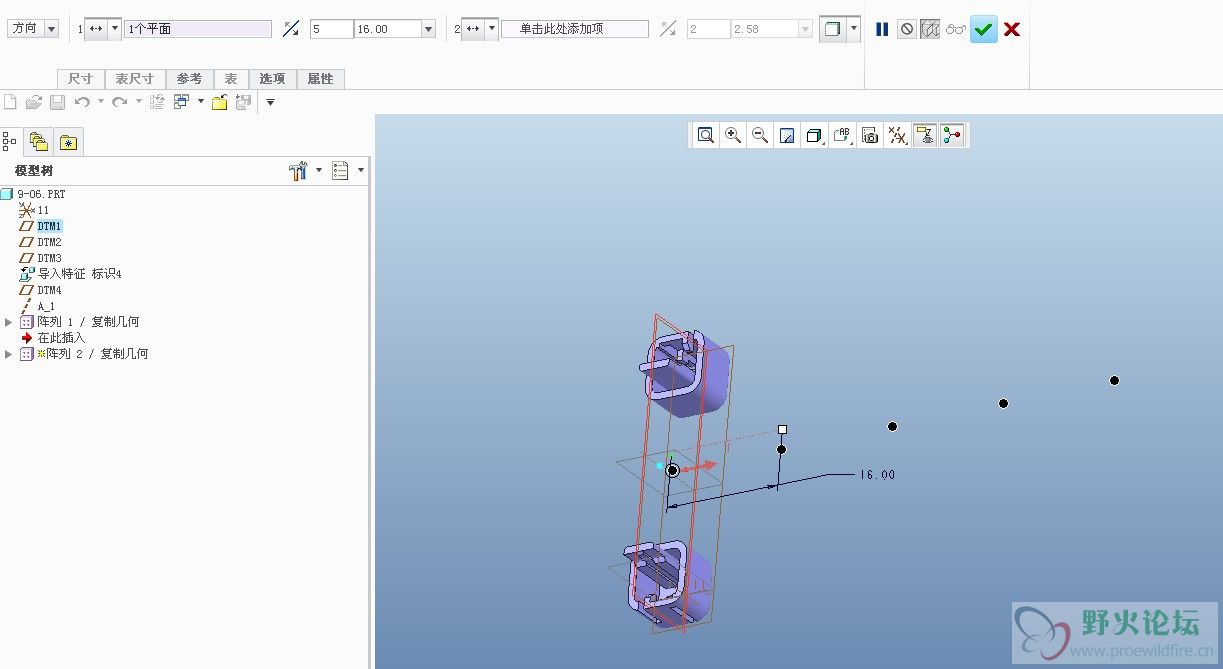Click the close window icon in quick toolbar
This screenshot has width=1223, height=669.
coord(243,102)
